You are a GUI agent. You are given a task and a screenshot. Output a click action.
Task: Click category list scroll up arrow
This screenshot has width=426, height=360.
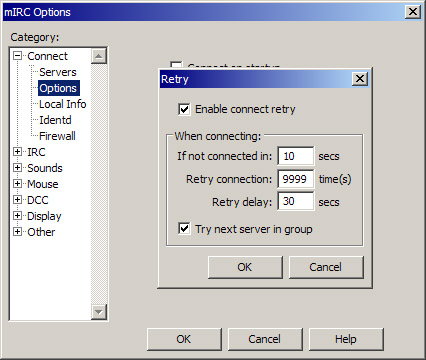point(99,56)
